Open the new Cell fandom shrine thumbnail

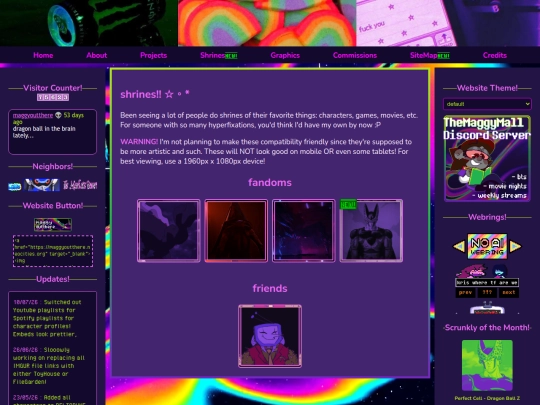pos(371,230)
